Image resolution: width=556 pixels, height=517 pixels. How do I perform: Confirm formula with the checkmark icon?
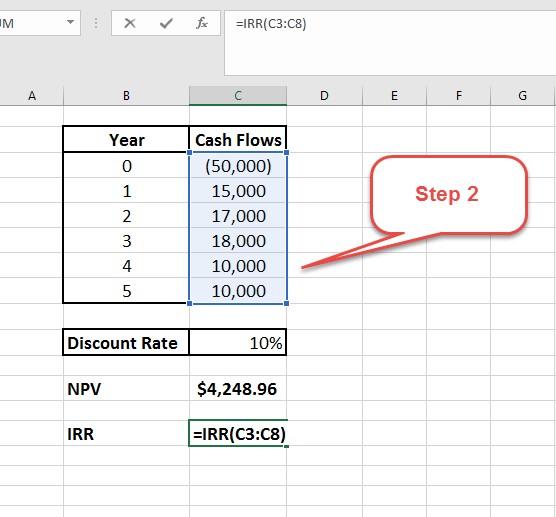point(166,23)
